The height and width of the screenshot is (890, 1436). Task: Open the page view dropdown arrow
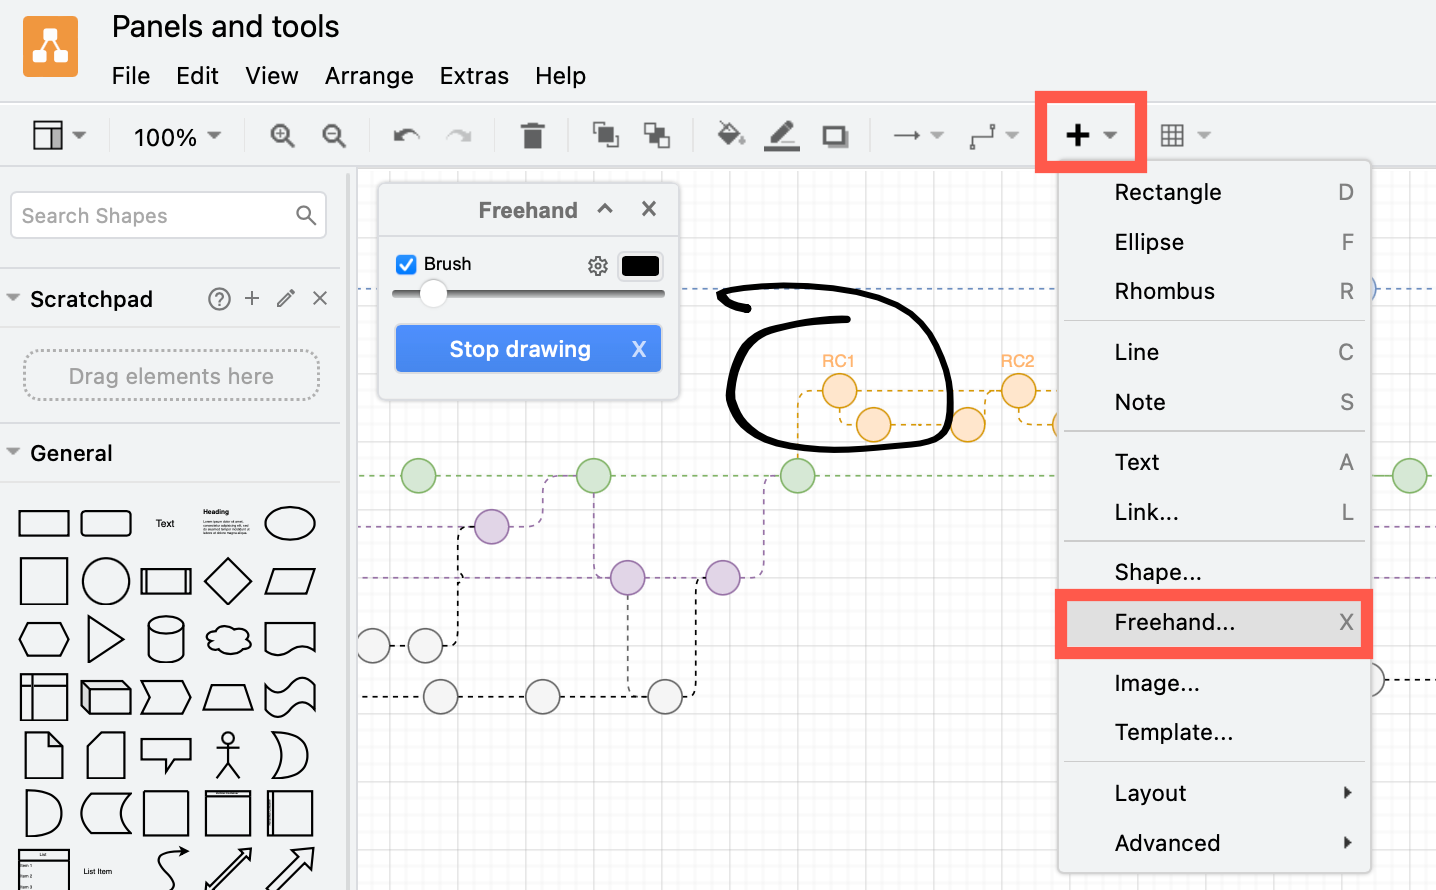tap(80, 135)
